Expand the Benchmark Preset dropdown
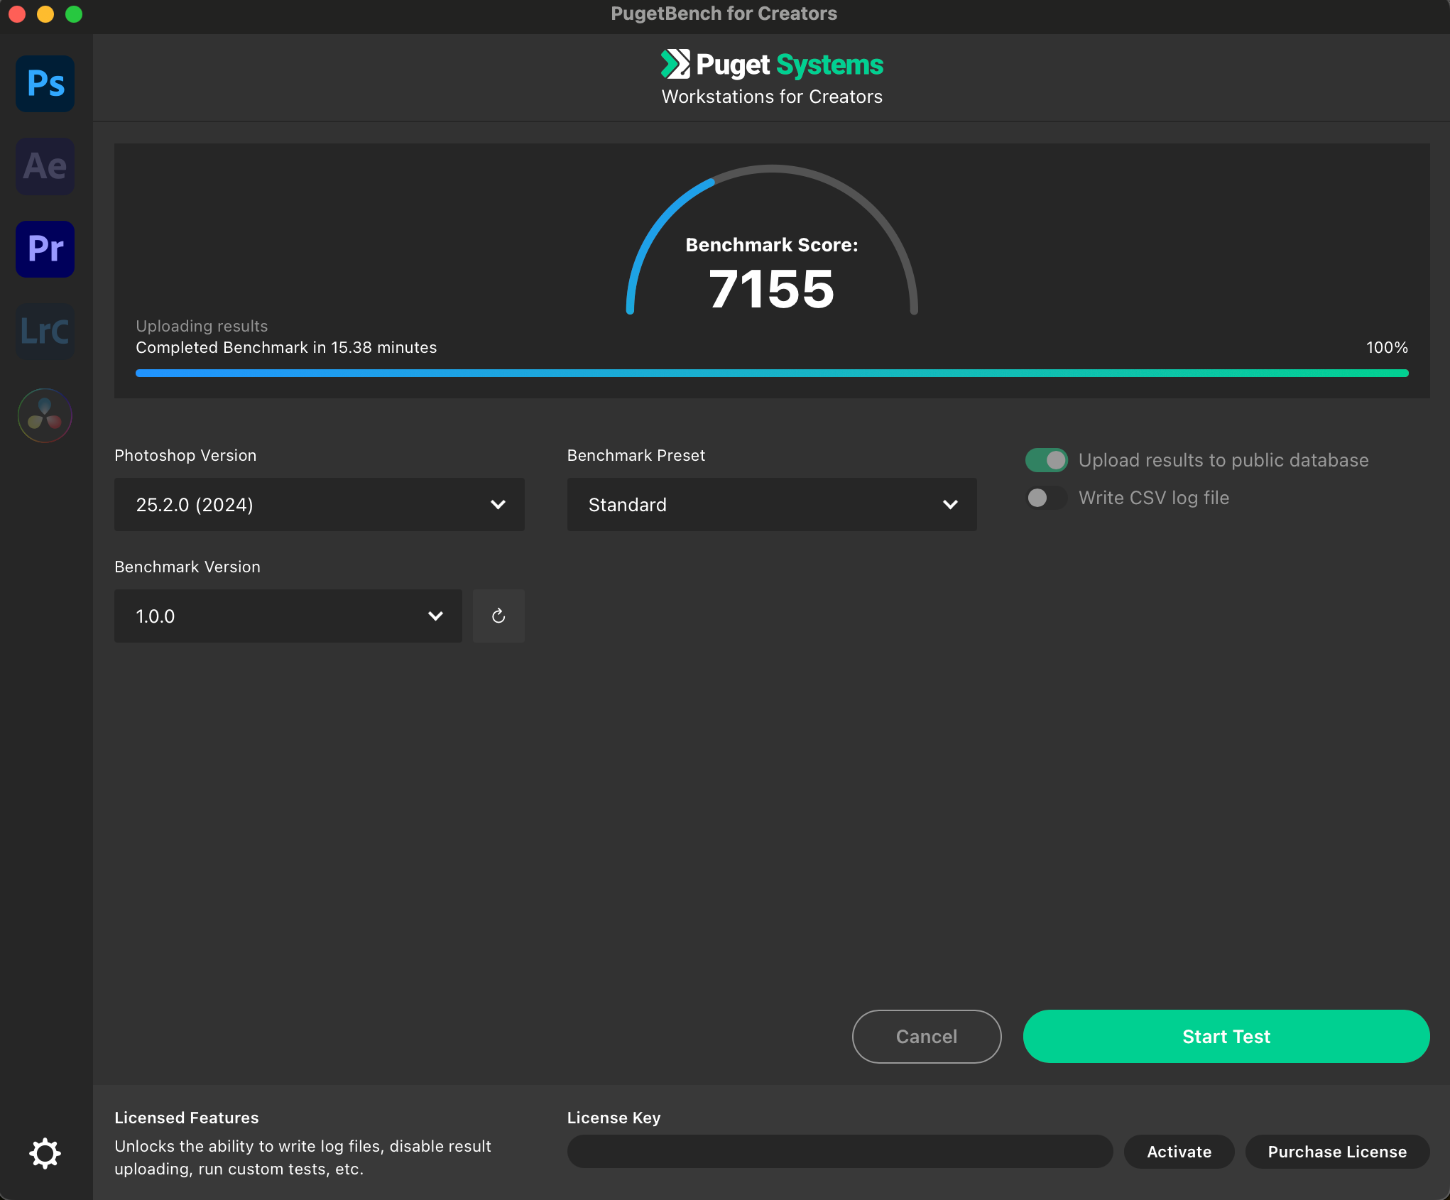This screenshot has height=1200, width=1450. pyautogui.click(x=772, y=505)
